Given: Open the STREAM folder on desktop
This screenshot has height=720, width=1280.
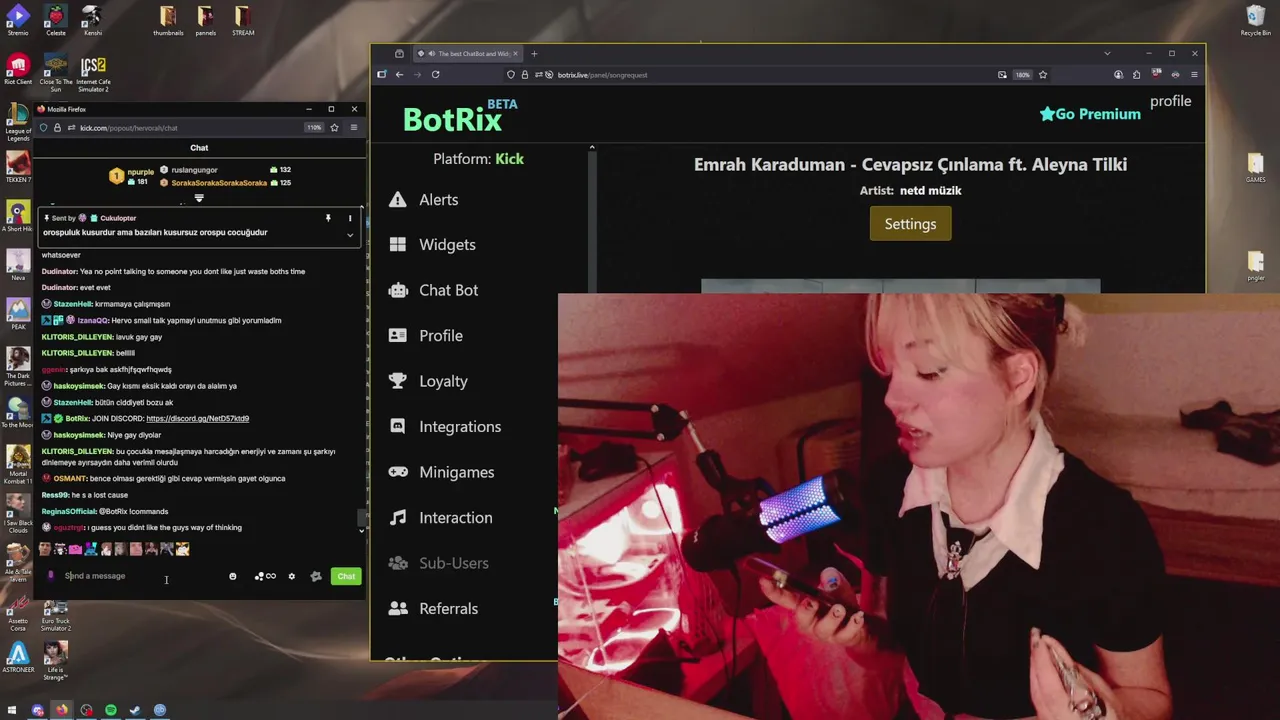Looking at the screenshot, I should pyautogui.click(x=243, y=21).
